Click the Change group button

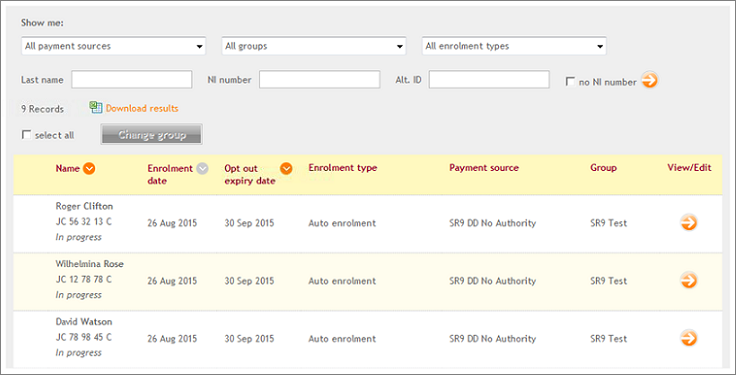[x=152, y=135]
